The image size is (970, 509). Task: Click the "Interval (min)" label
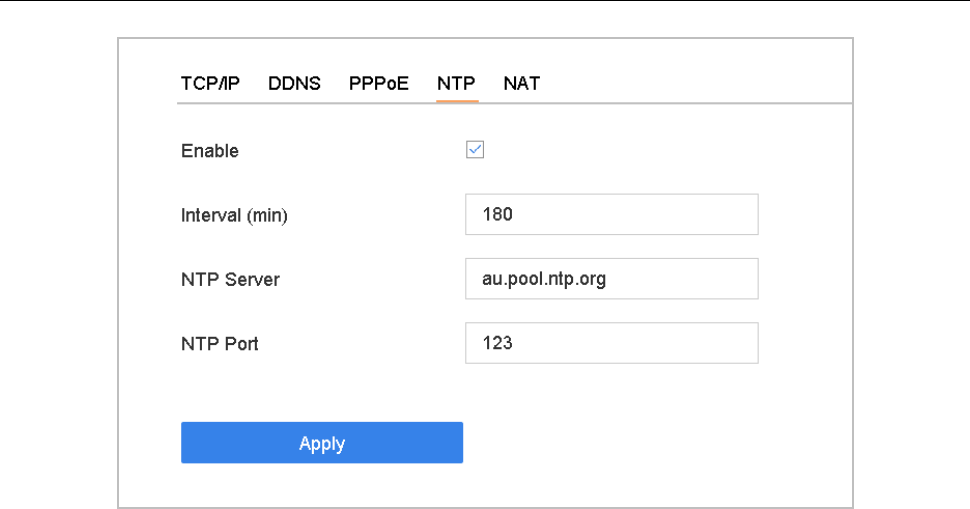click(234, 215)
